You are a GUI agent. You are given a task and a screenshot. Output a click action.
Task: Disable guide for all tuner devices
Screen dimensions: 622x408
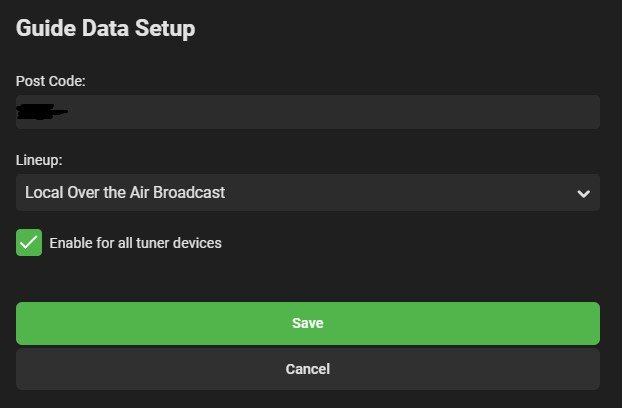[x=29, y=242]
